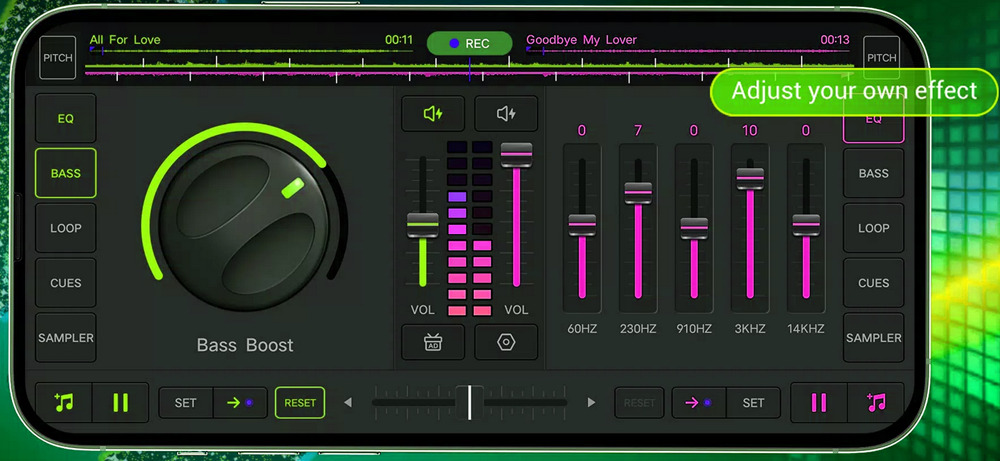Select the left LOOP tab
Screen dimensions: 1000x461
pos(66,228)
